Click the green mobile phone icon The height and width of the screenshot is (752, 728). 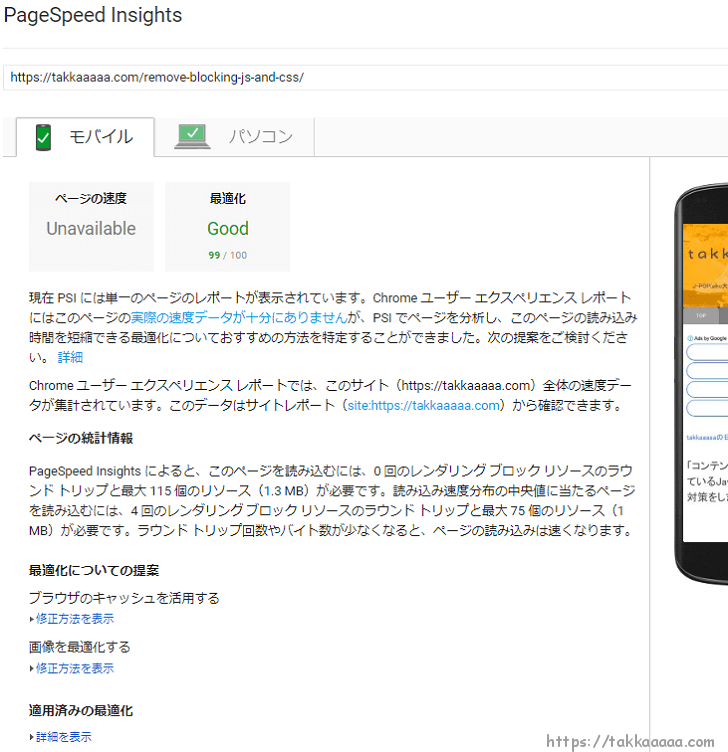click(43, 137)
